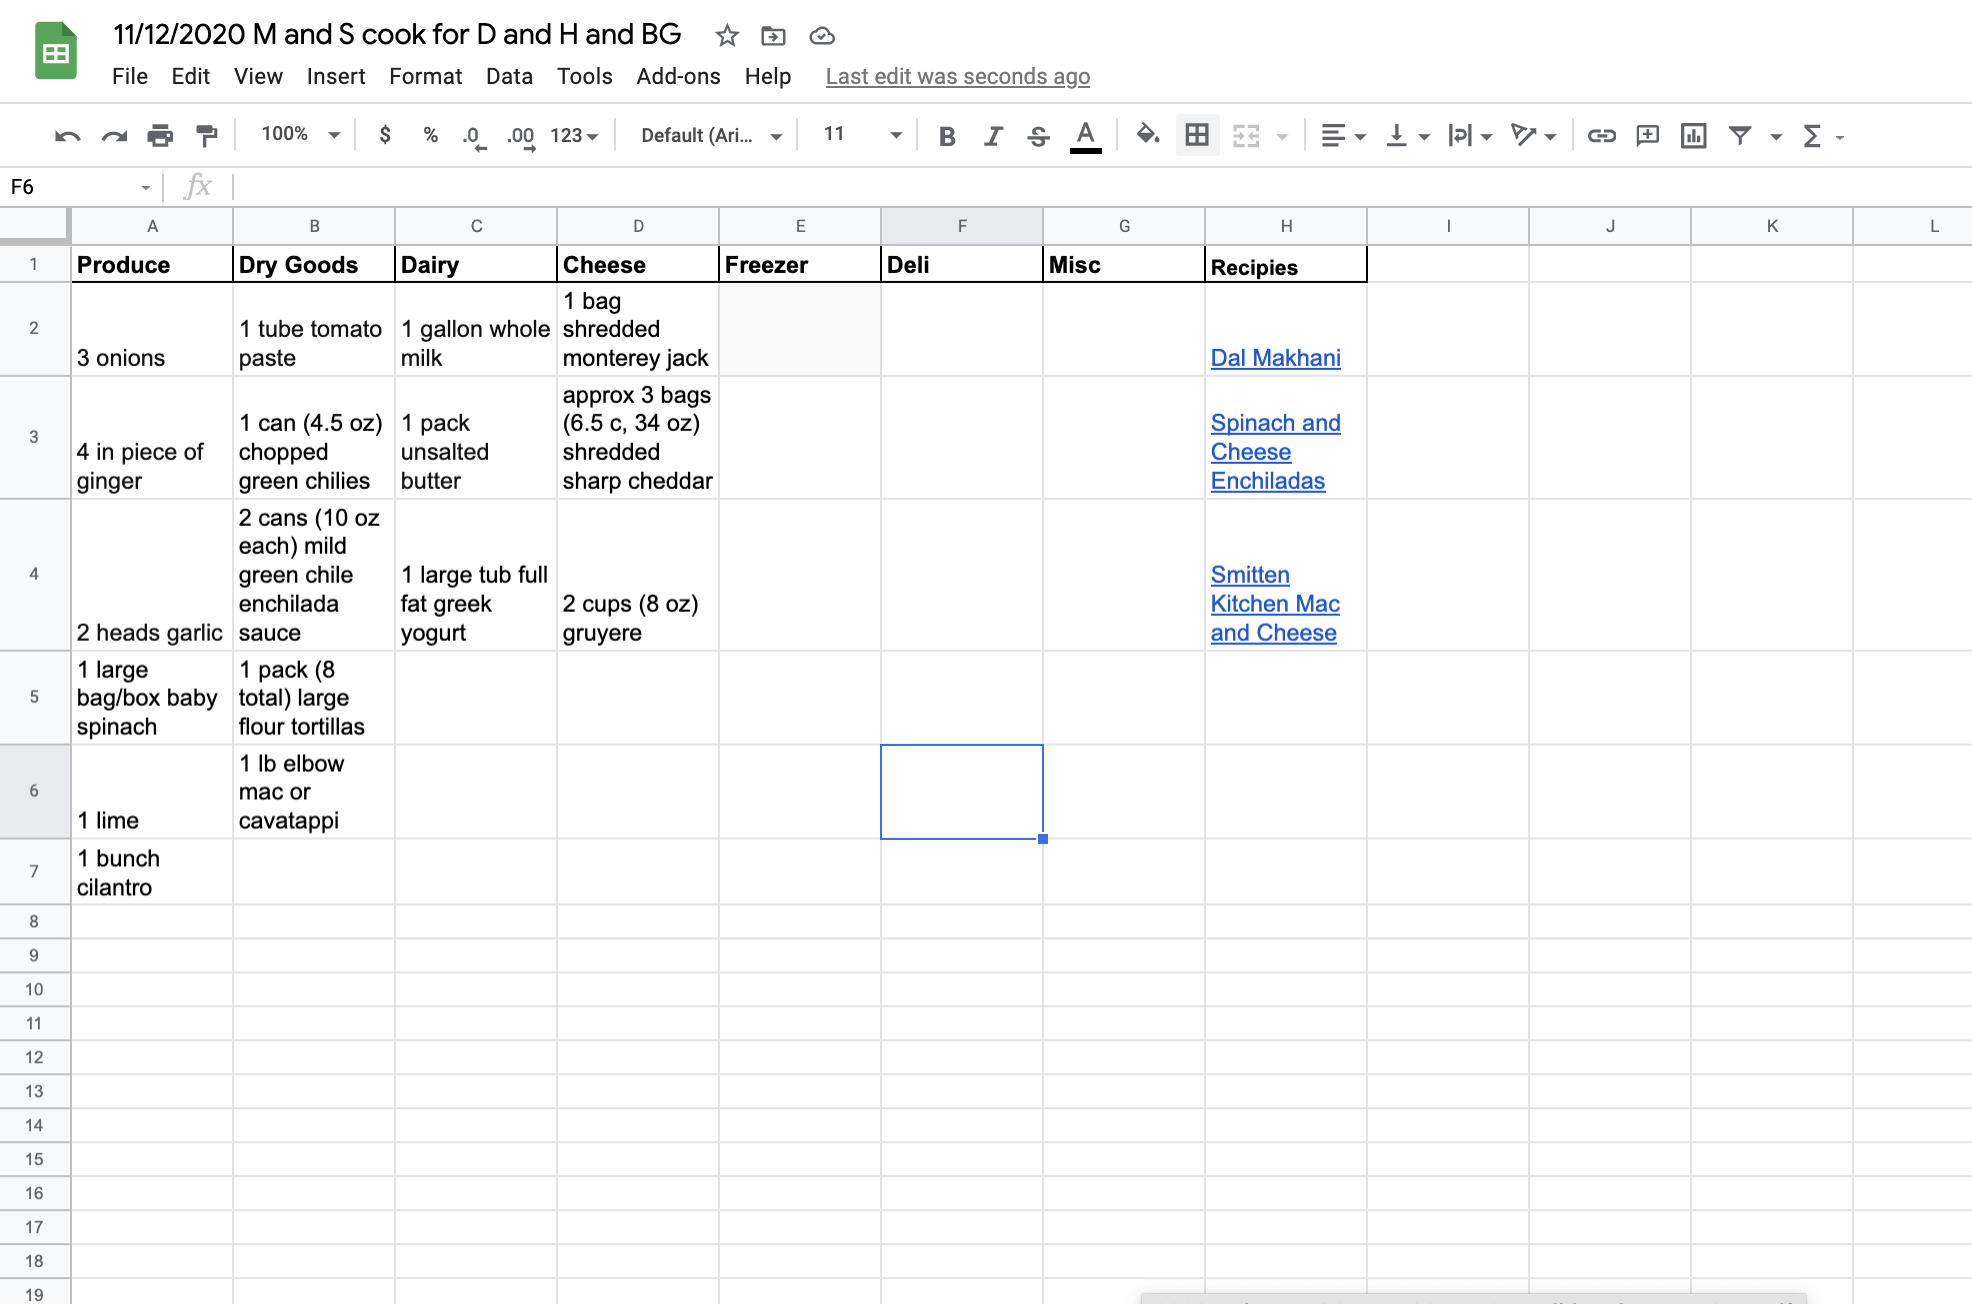This screenshot has width=1972, height=1304.
Task: Open the Edit menu
Action: [190, 76]
